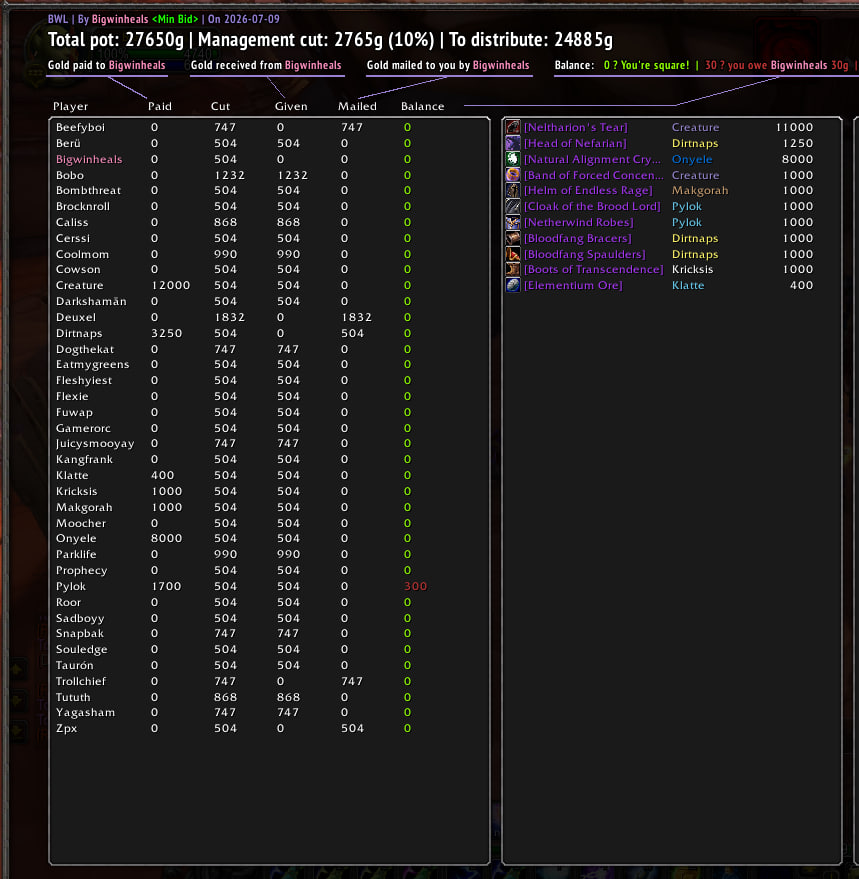Click the Player column header
This screenshot has height=879, width=859.
coord(70,107)
